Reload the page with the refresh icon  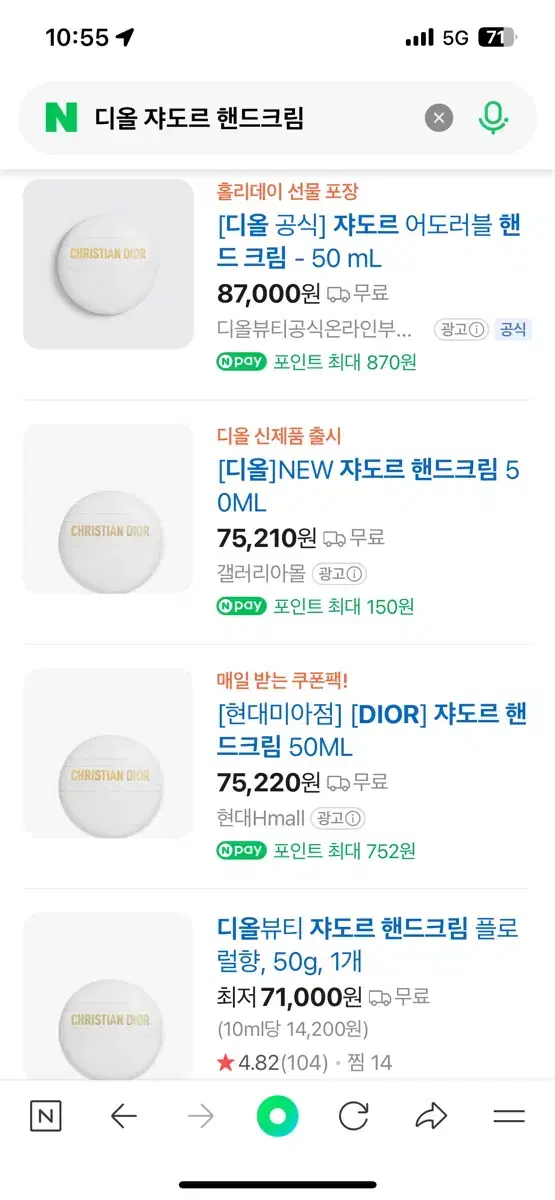point(354,1116)
